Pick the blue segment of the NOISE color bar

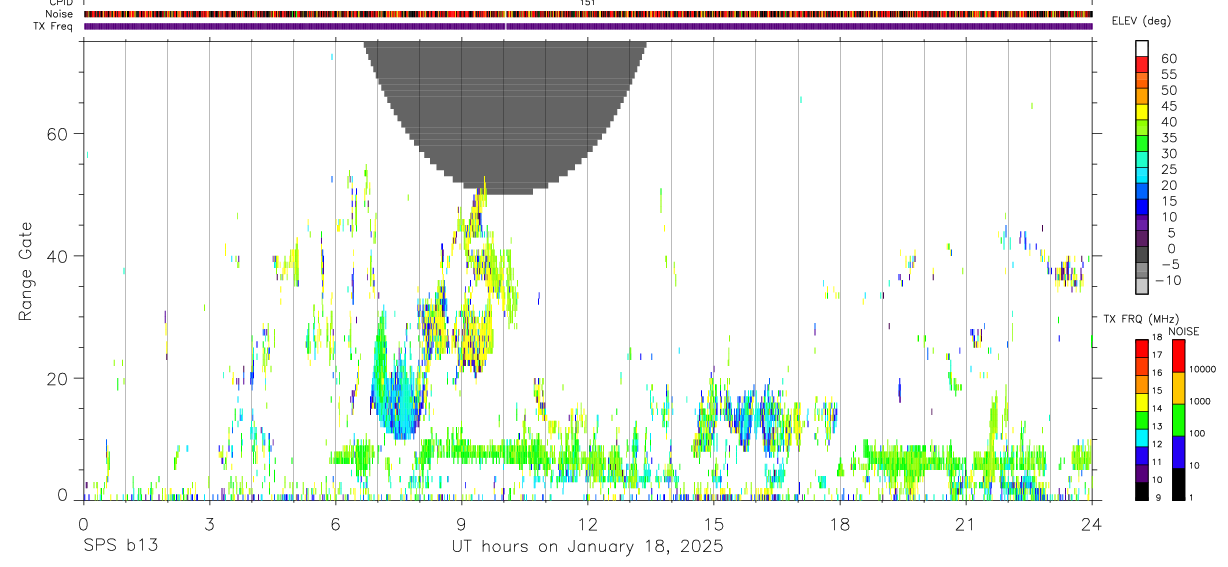click(1179, 452)
